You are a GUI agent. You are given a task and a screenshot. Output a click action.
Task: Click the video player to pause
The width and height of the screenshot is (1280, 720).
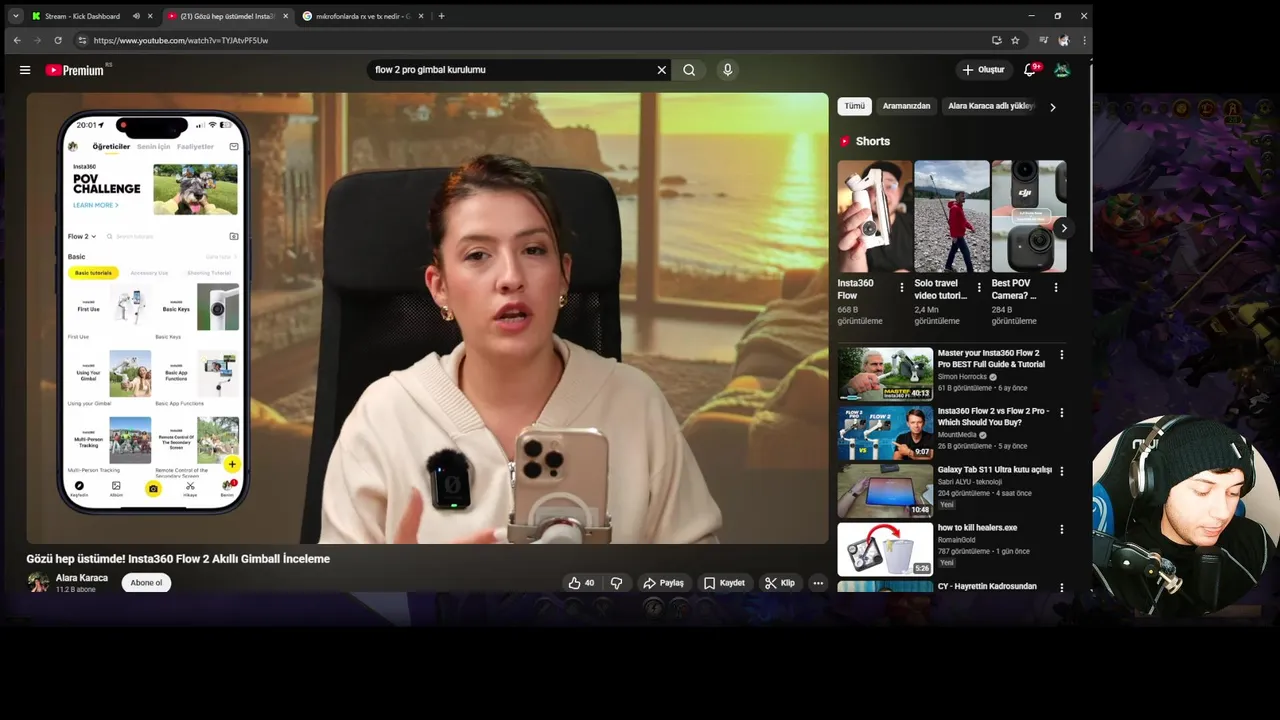pos(427,318)
